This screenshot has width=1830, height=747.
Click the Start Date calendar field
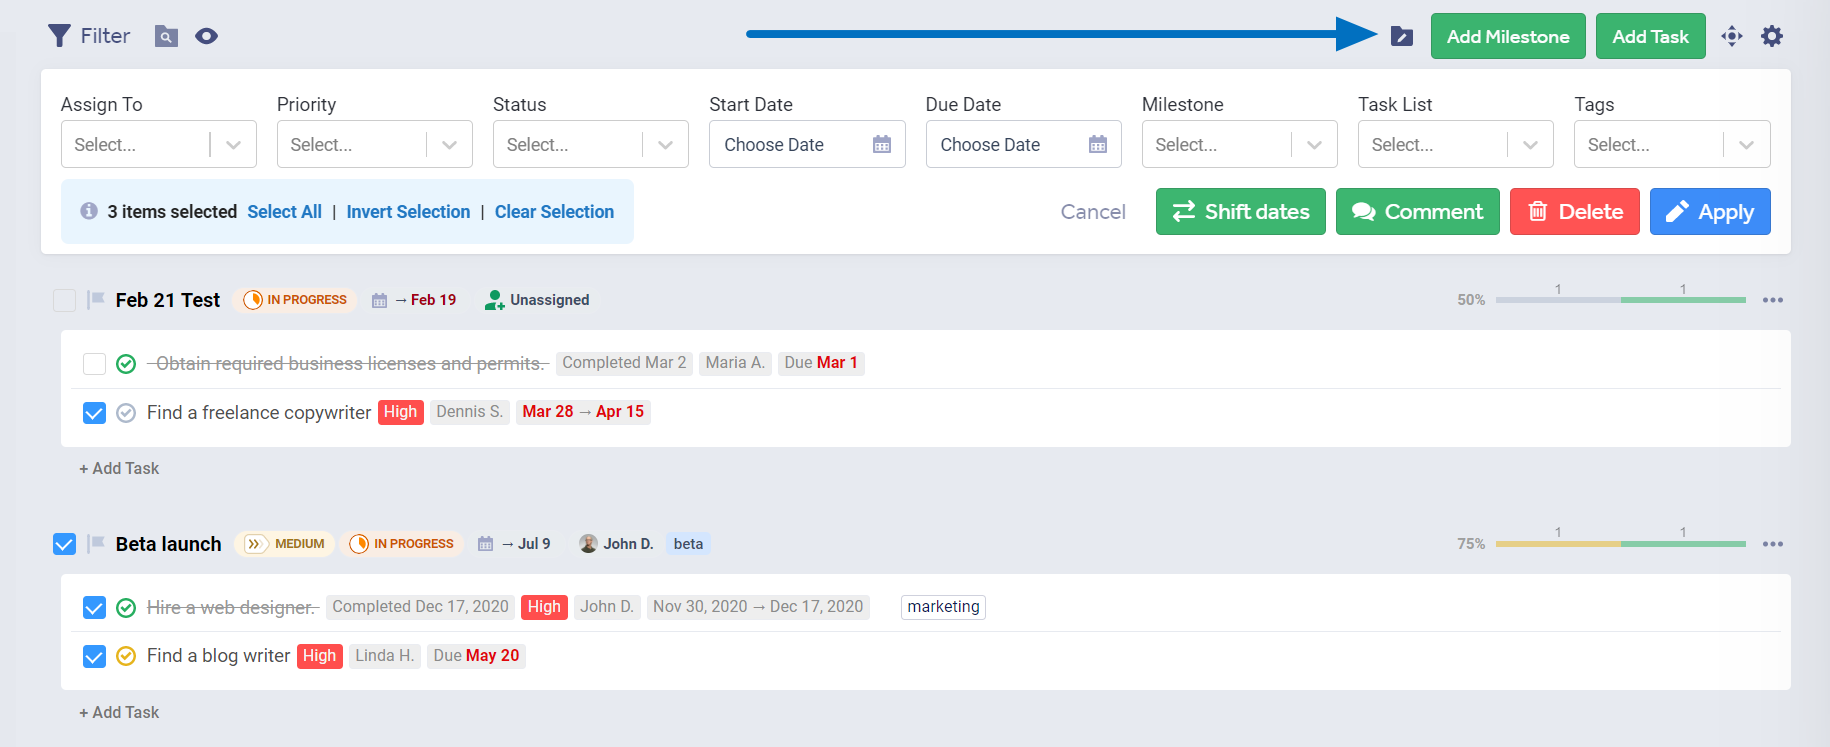[806, 145]
